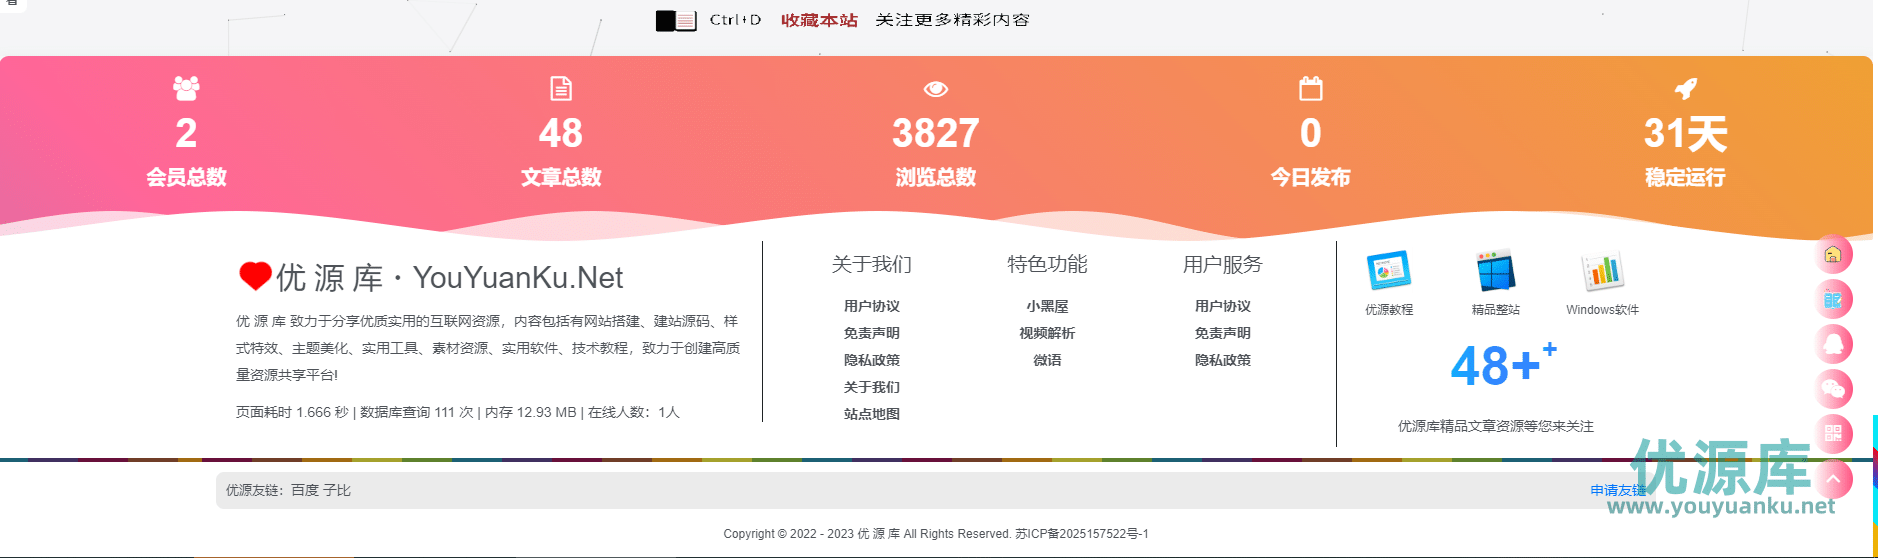The width and height of the screenshot is (1878, 558).
Task: Open 用户协议 under 关于我们
Action: (x=871, y=306)
